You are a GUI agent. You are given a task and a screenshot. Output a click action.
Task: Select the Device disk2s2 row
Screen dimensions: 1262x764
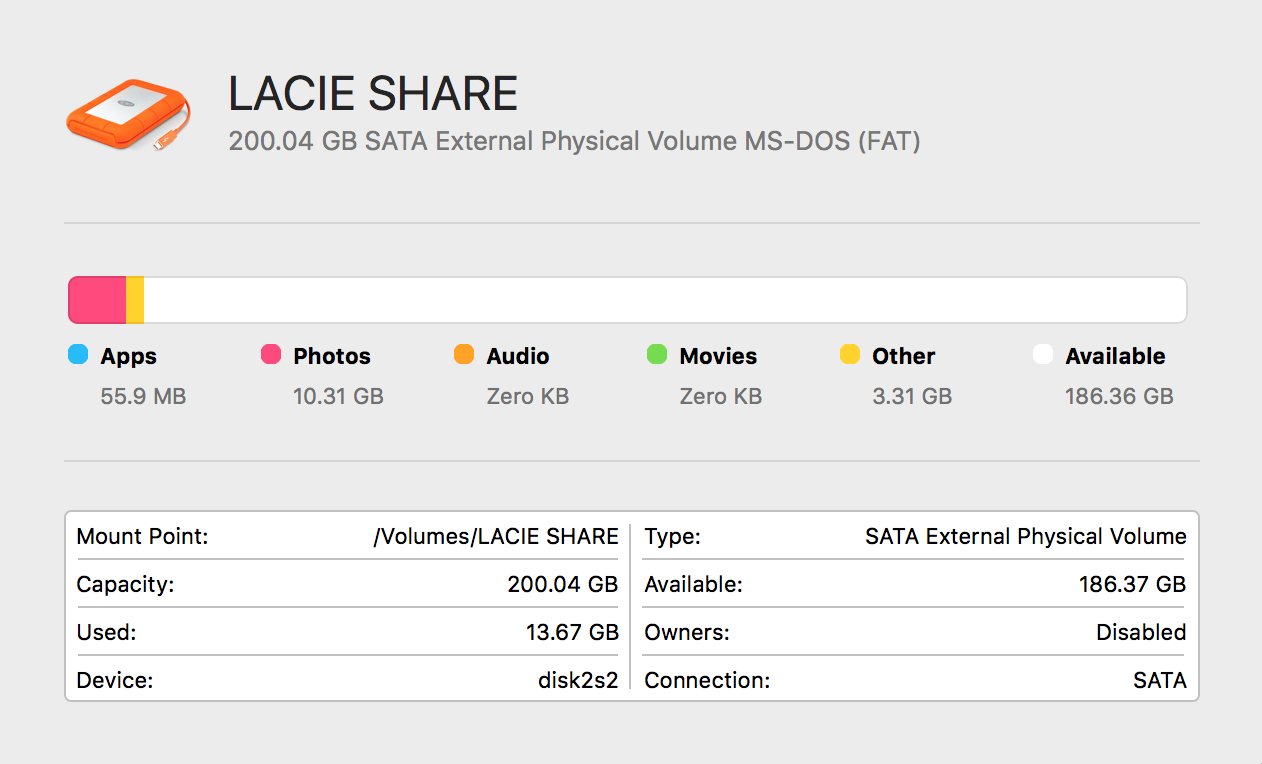(x=347, y=680)
